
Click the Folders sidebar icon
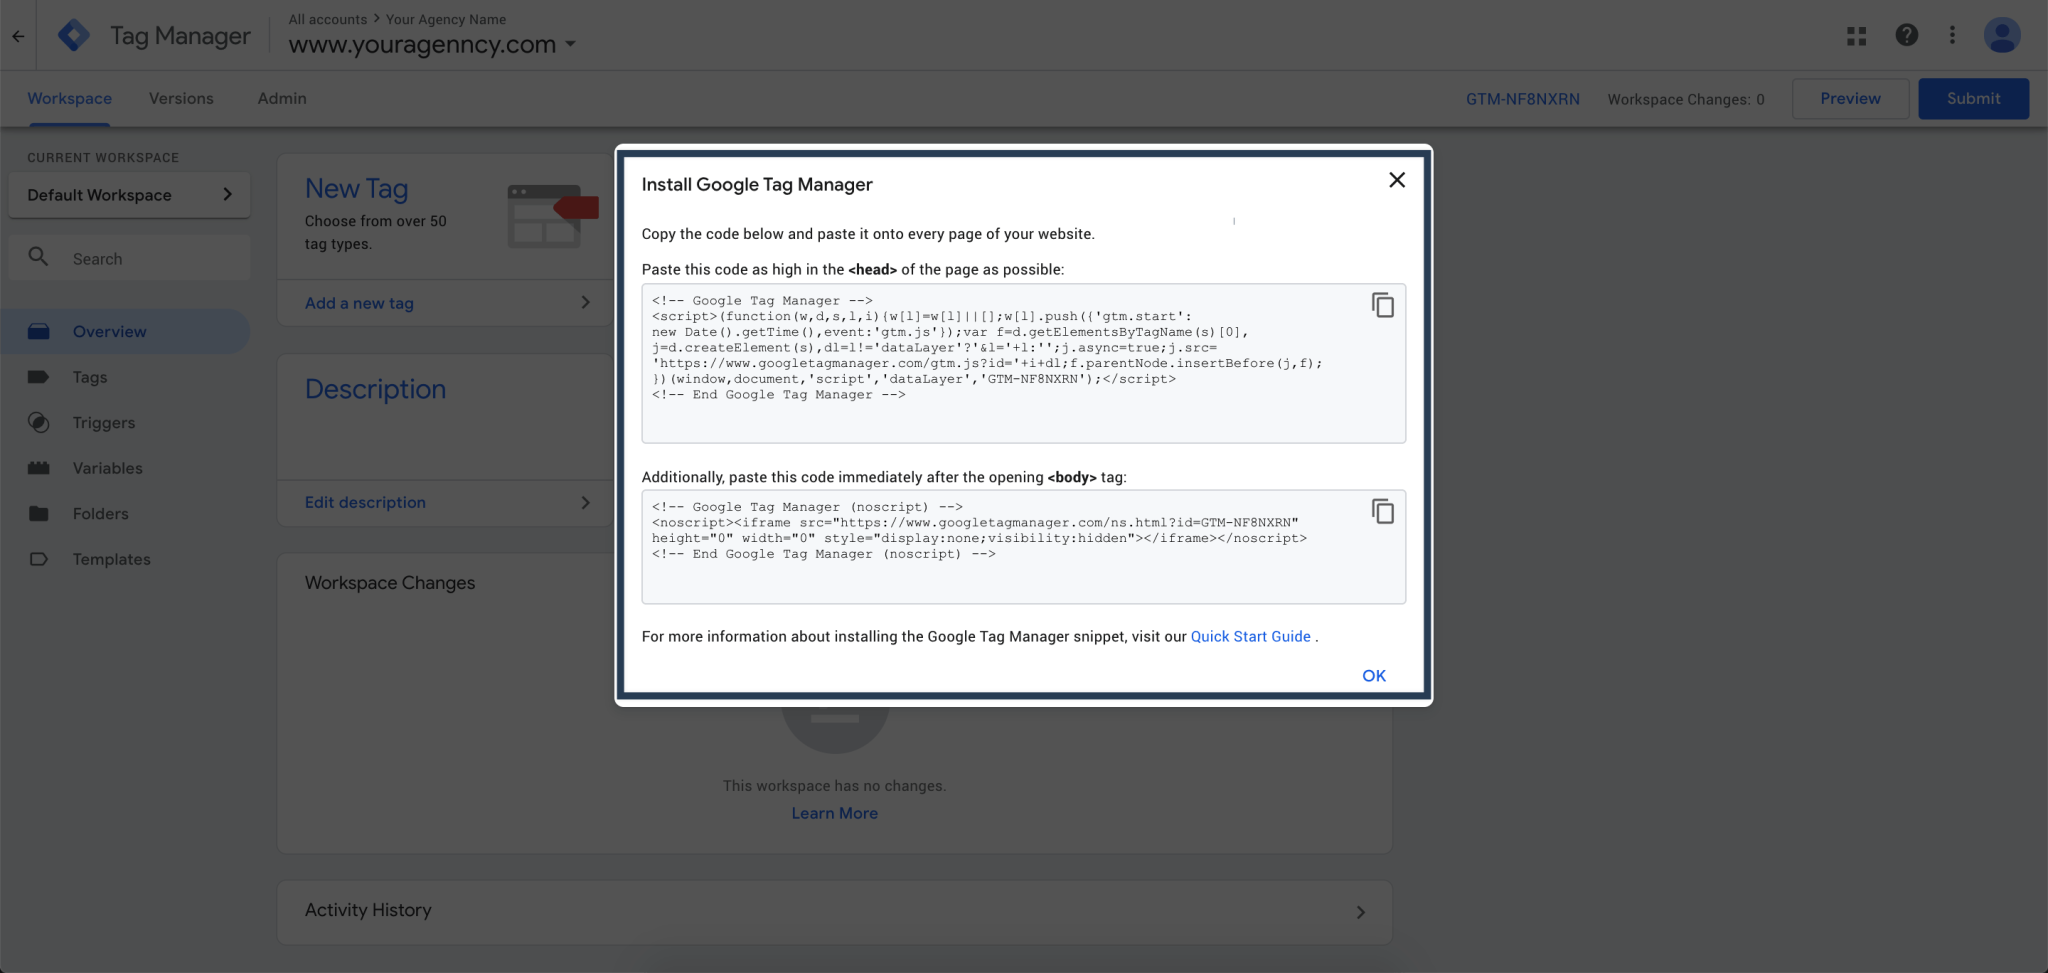(39, 513)
